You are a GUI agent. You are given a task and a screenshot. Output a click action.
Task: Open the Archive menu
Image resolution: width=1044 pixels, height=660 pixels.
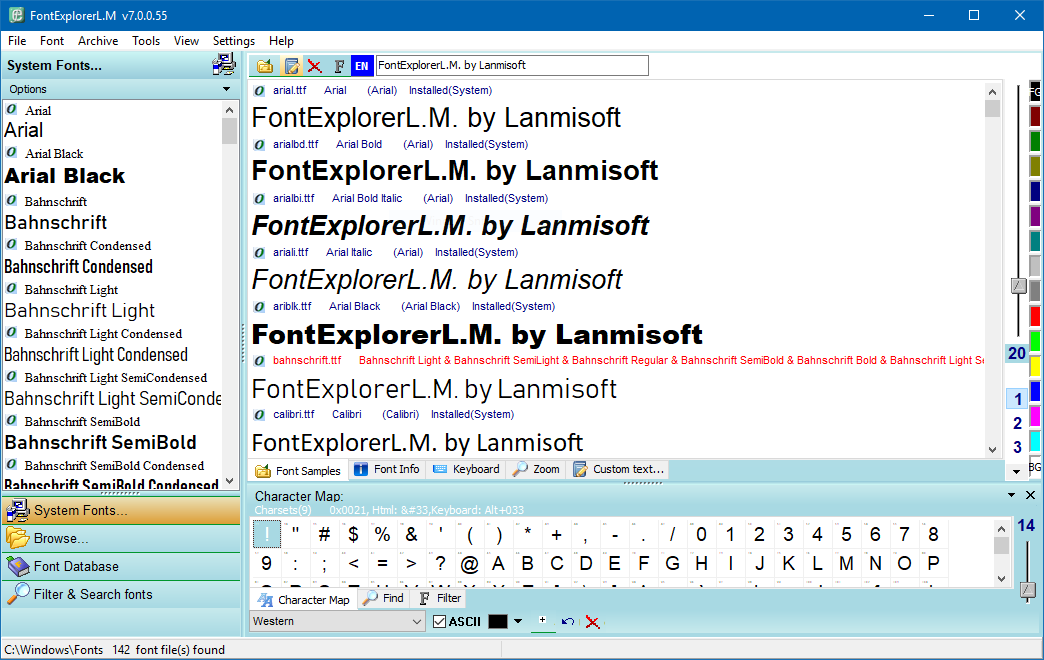click(98, 41)
